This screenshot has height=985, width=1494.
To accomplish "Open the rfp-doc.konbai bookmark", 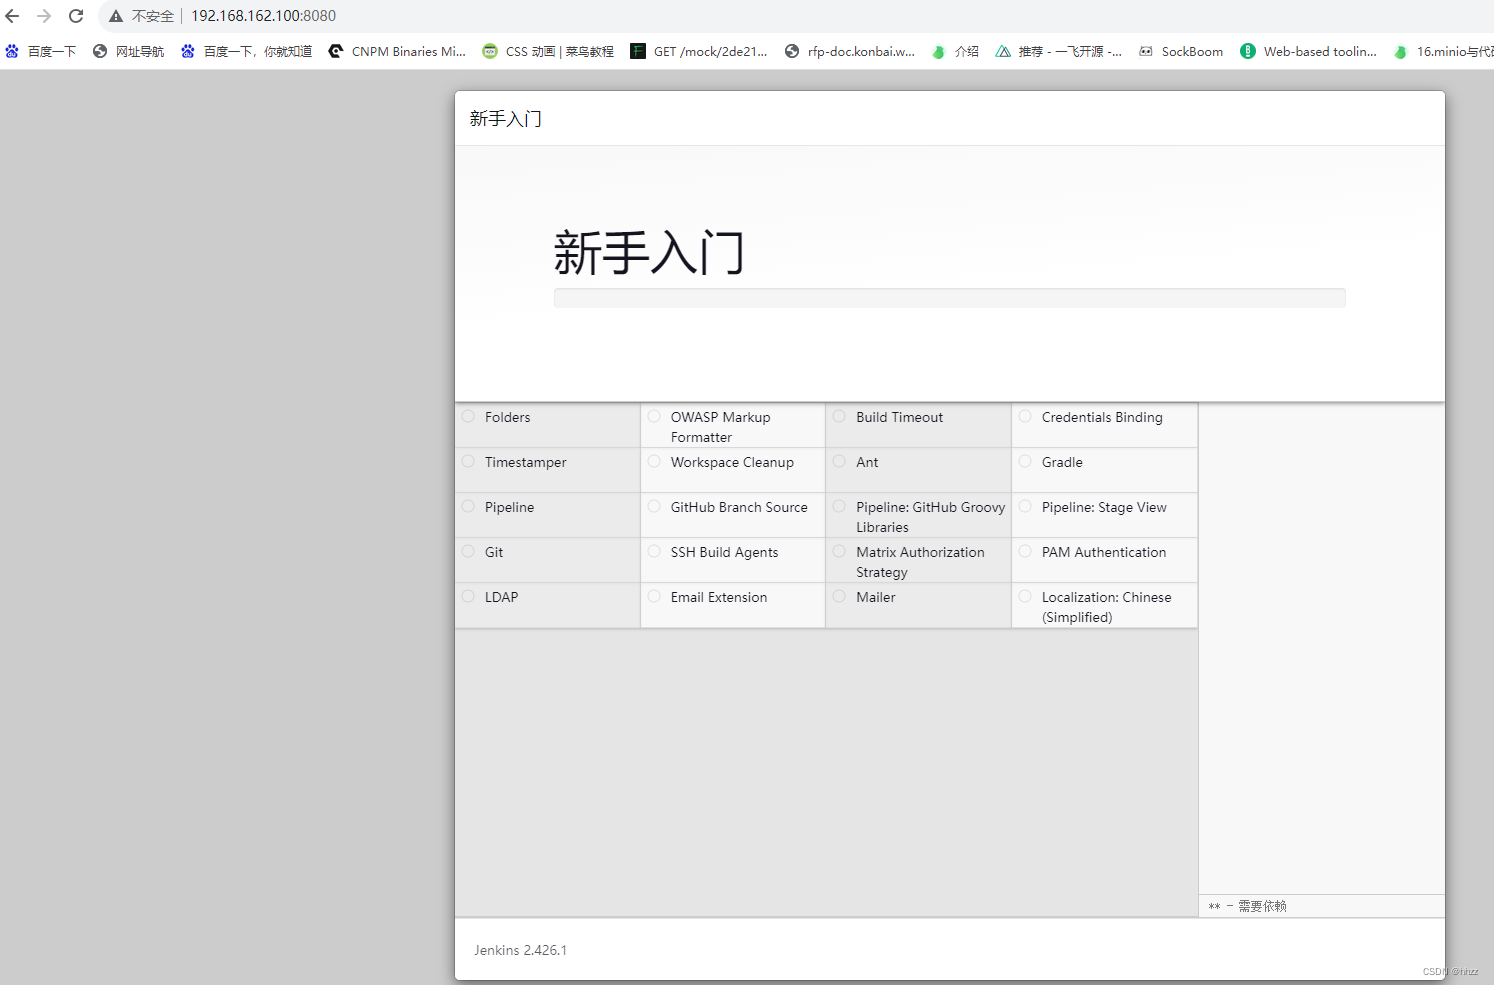I will [850, 51].
